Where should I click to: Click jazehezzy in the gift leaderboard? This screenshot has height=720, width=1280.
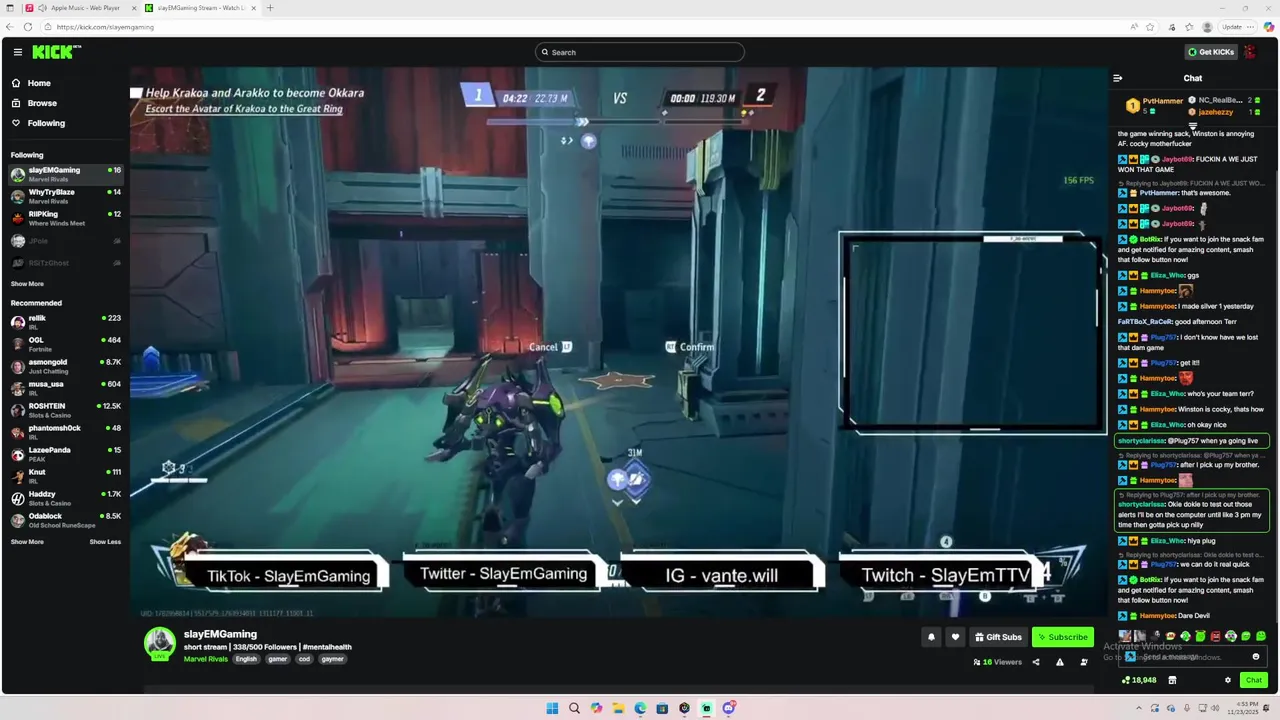1217,112
